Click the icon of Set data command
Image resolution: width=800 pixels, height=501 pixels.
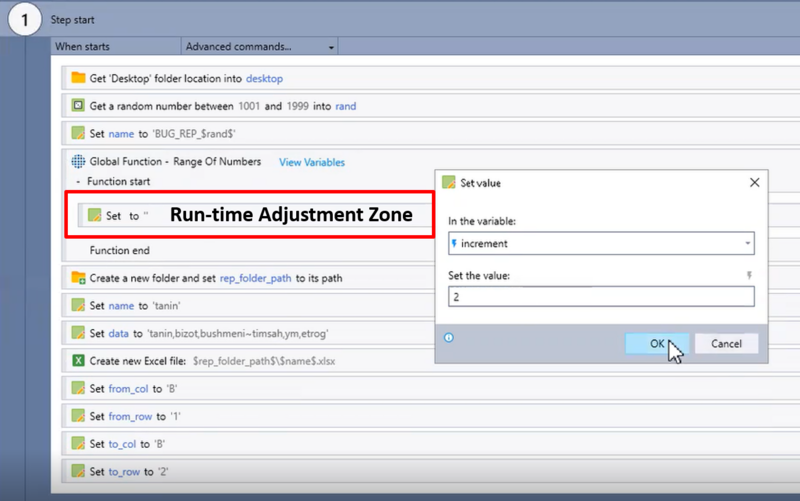click(78, 333)
